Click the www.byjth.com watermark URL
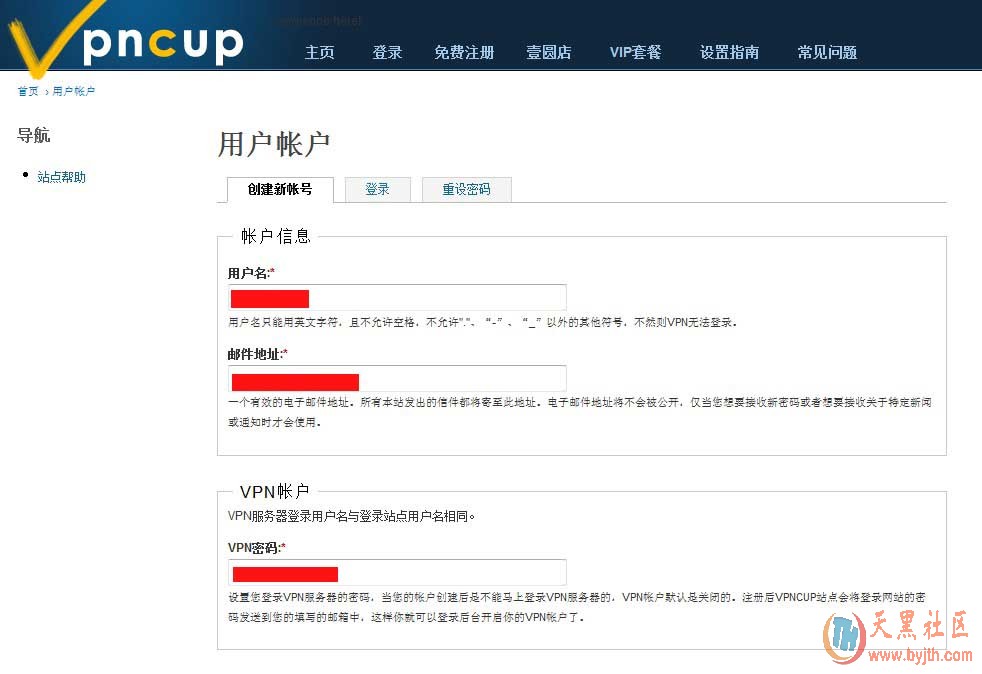The image size is (982, 674). coord(921,656)
